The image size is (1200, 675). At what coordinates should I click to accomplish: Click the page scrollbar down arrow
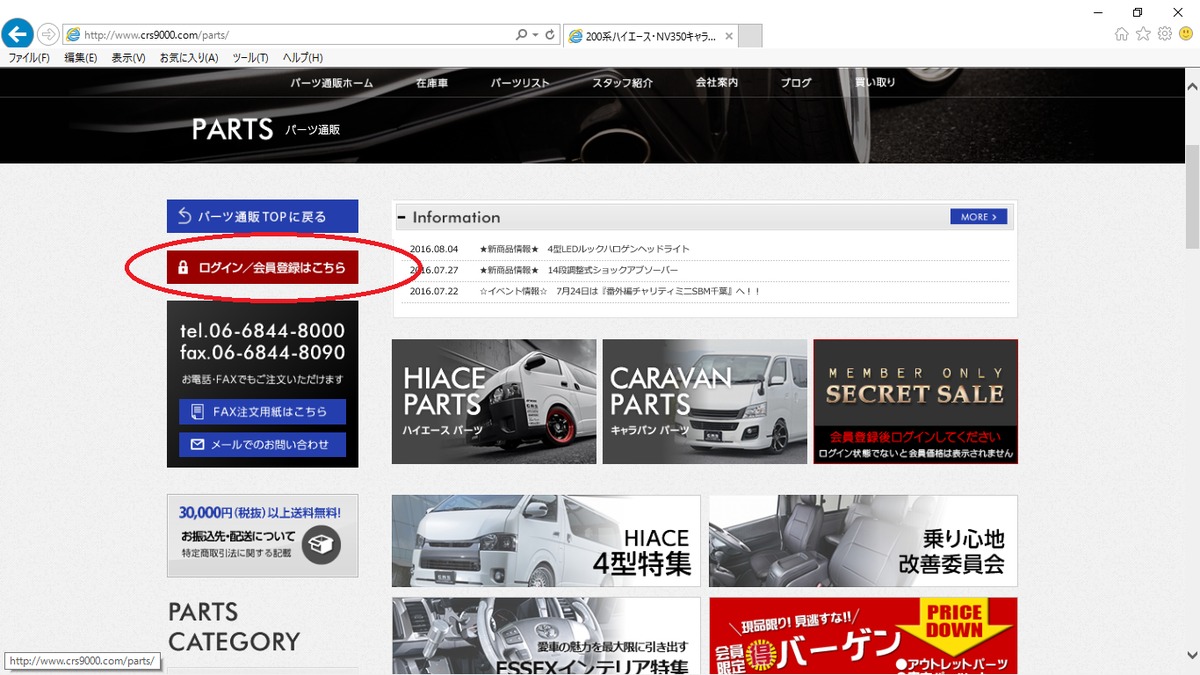1191,656
